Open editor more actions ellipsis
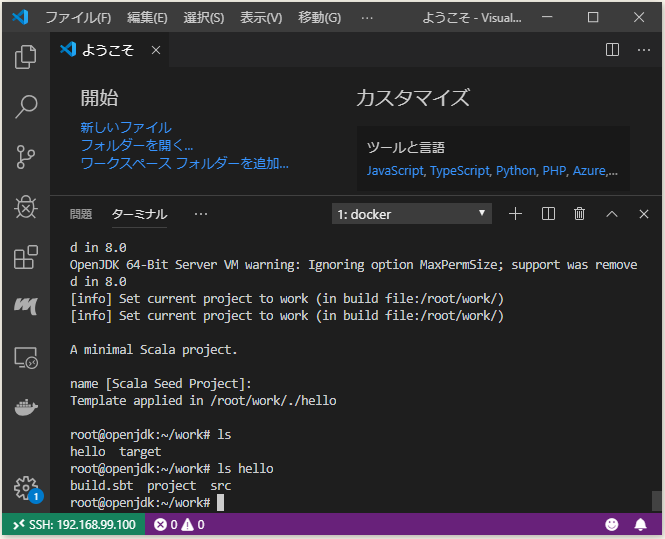Screen dimensions: 665x539 tap(644, 50)
